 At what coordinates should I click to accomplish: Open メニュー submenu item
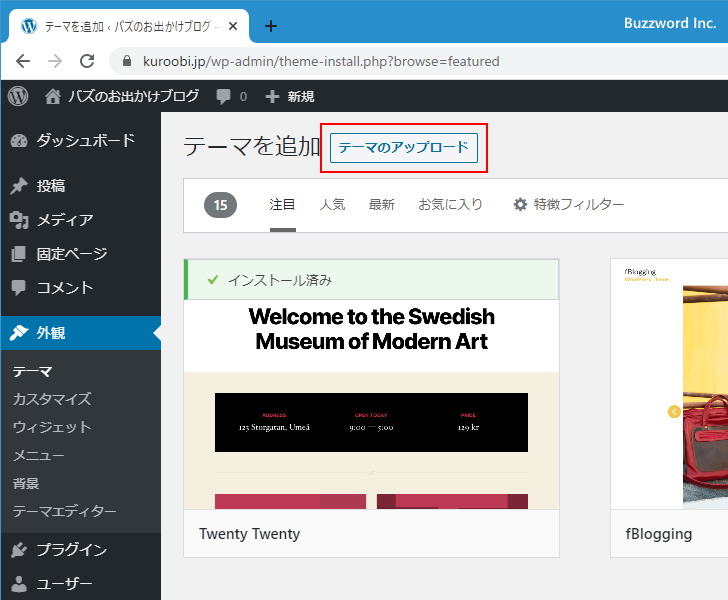point(39,455)
